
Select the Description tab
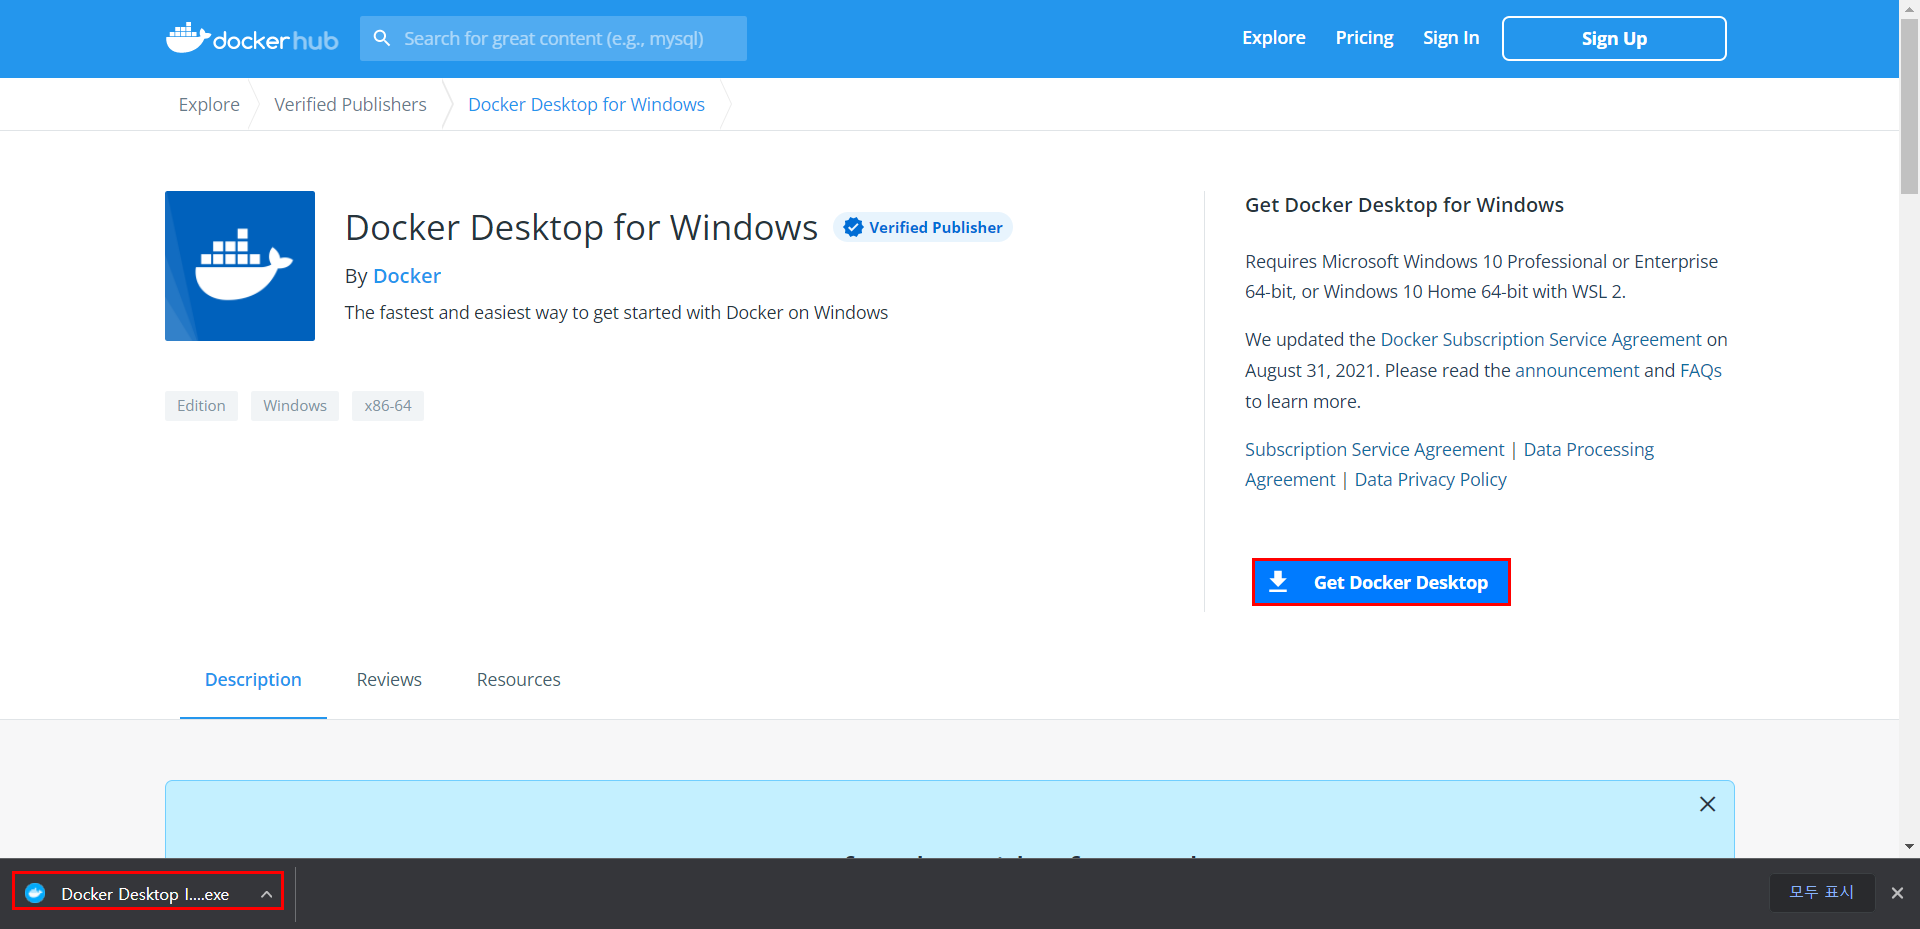click(253, 680)
